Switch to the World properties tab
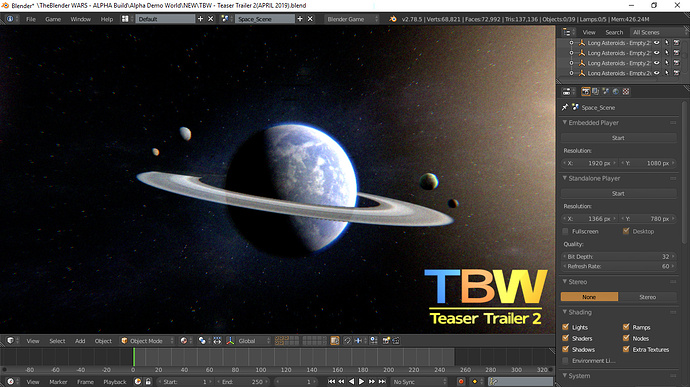 pos(616,92)
